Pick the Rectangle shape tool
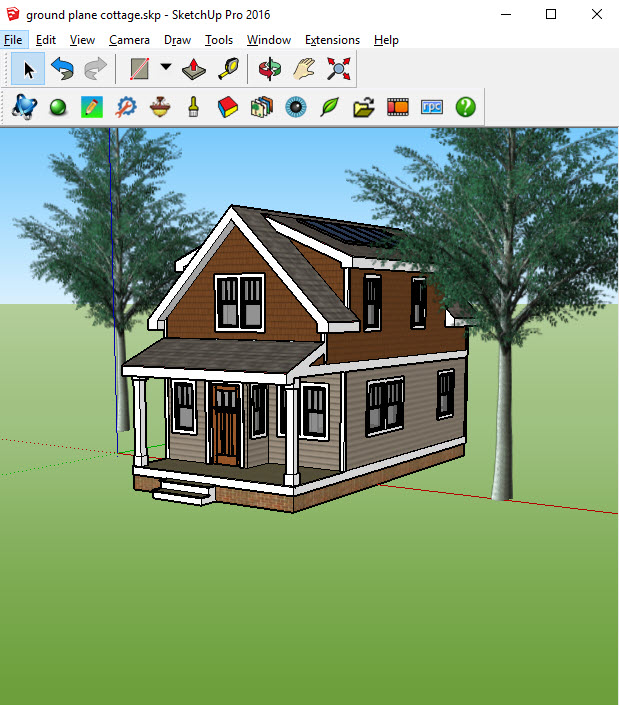This screenshot has width=619, height=705. [139, 69]
